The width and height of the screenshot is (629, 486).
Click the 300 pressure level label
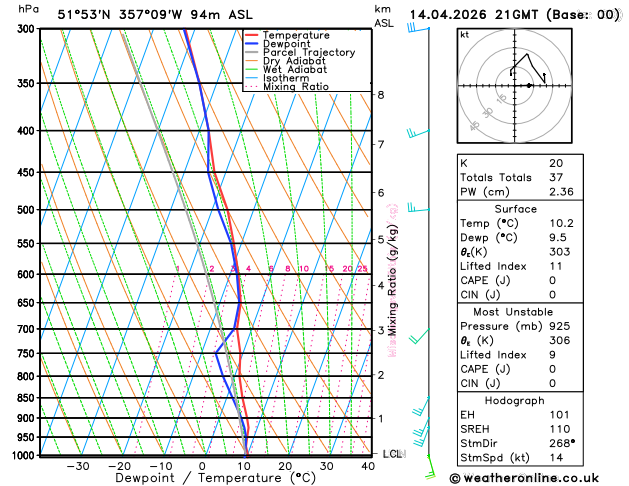tap(28, 29)
